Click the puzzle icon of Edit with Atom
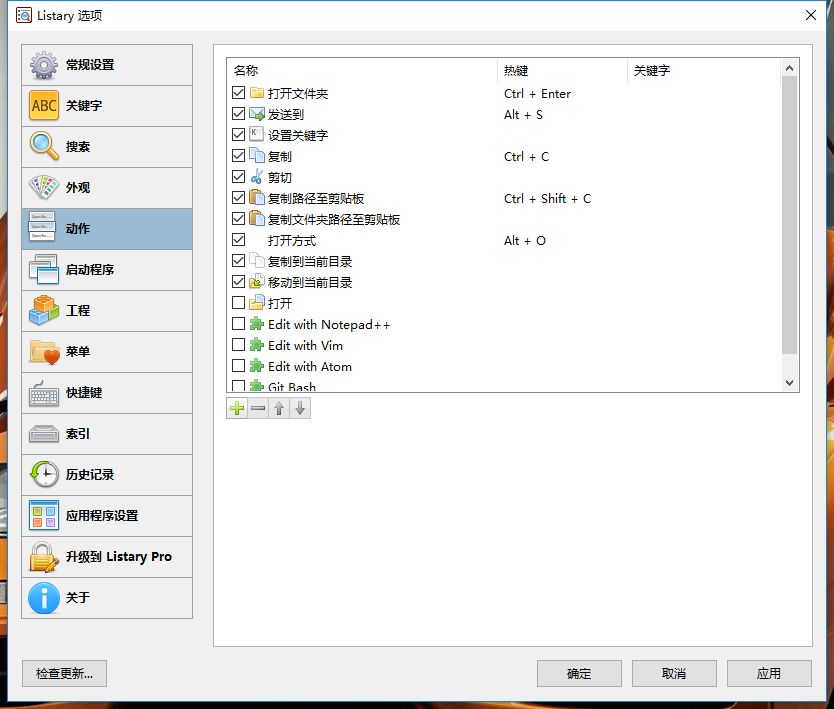 pos(257,366)
